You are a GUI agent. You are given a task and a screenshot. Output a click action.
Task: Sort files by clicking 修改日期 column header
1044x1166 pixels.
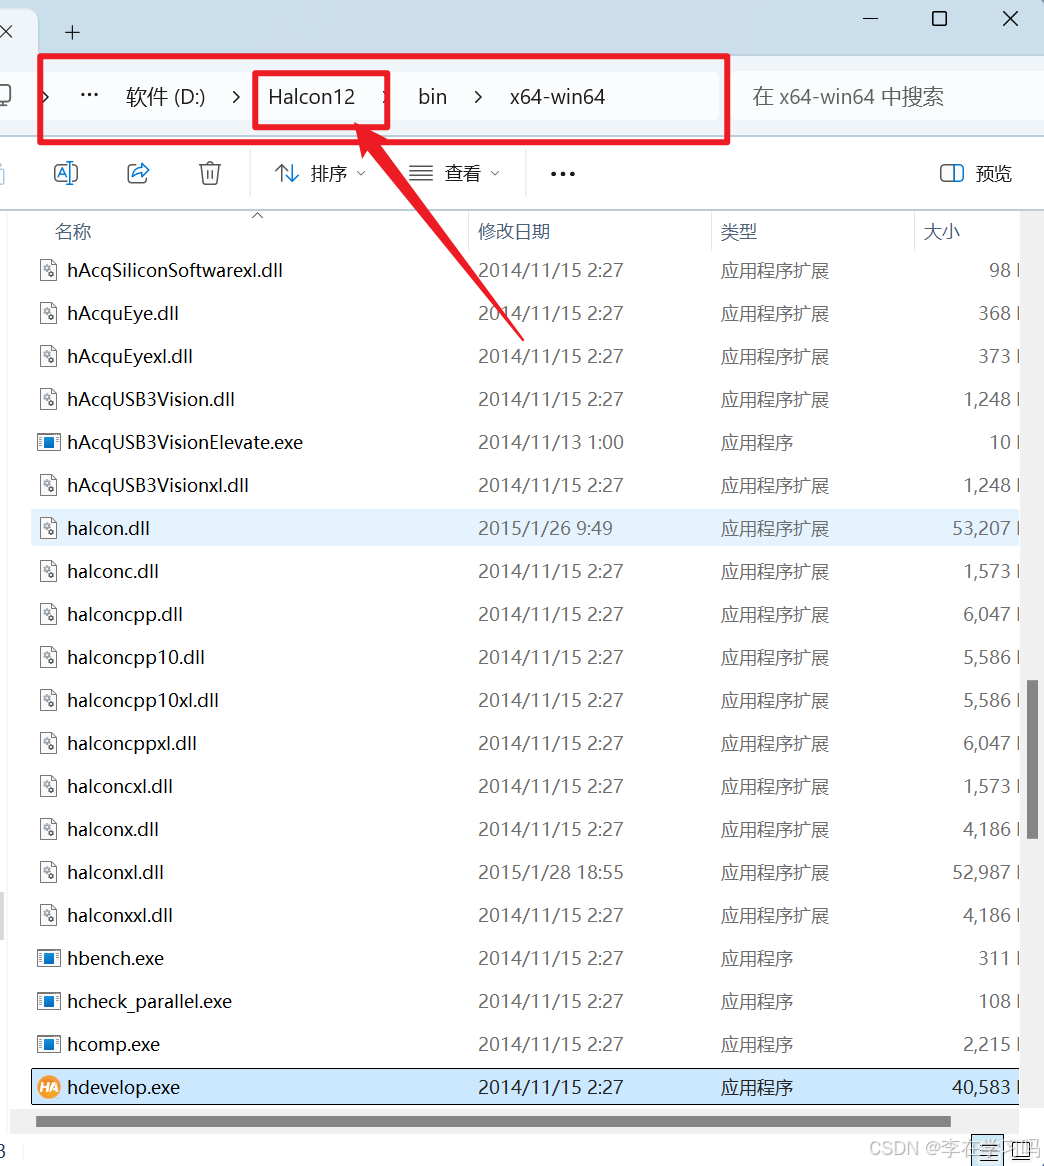click(x=513, y=231)
